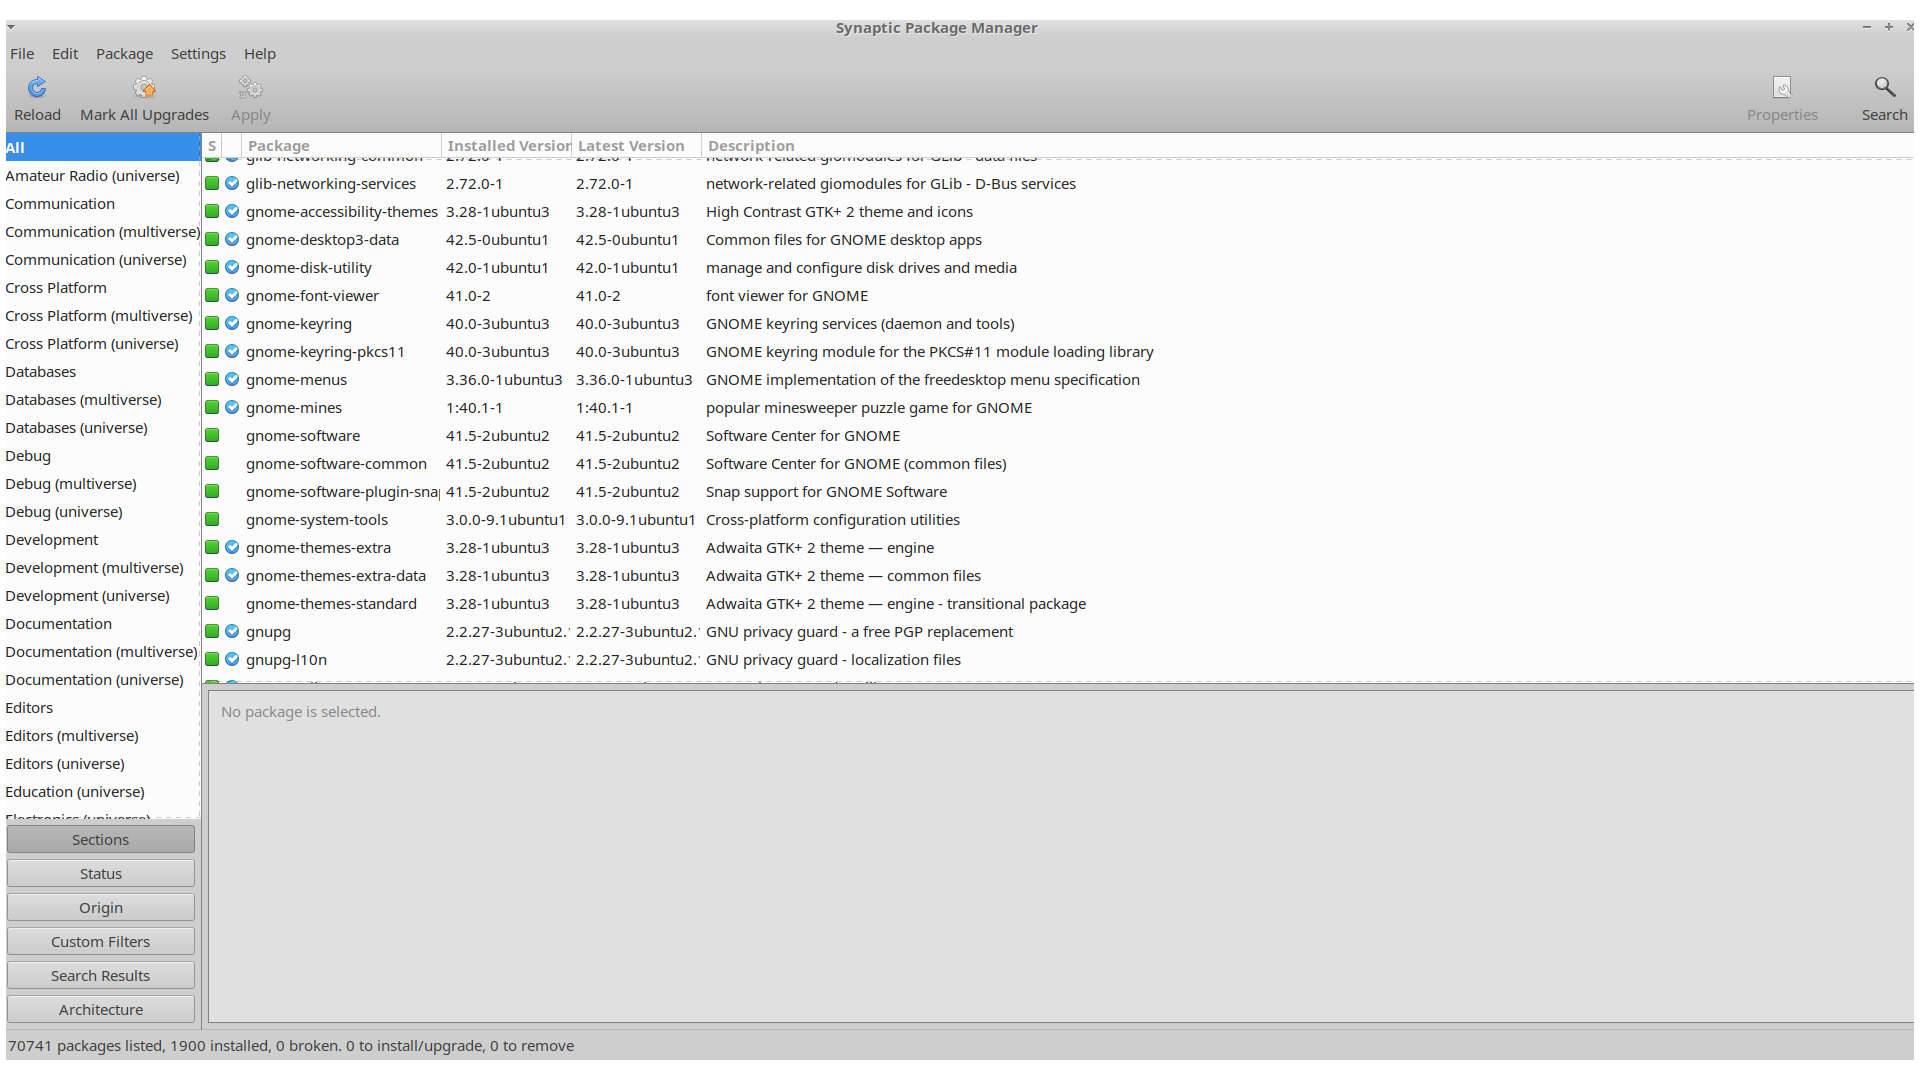Open Properties via toolbar icon
The image size is (1920, 1080).
1781,88
